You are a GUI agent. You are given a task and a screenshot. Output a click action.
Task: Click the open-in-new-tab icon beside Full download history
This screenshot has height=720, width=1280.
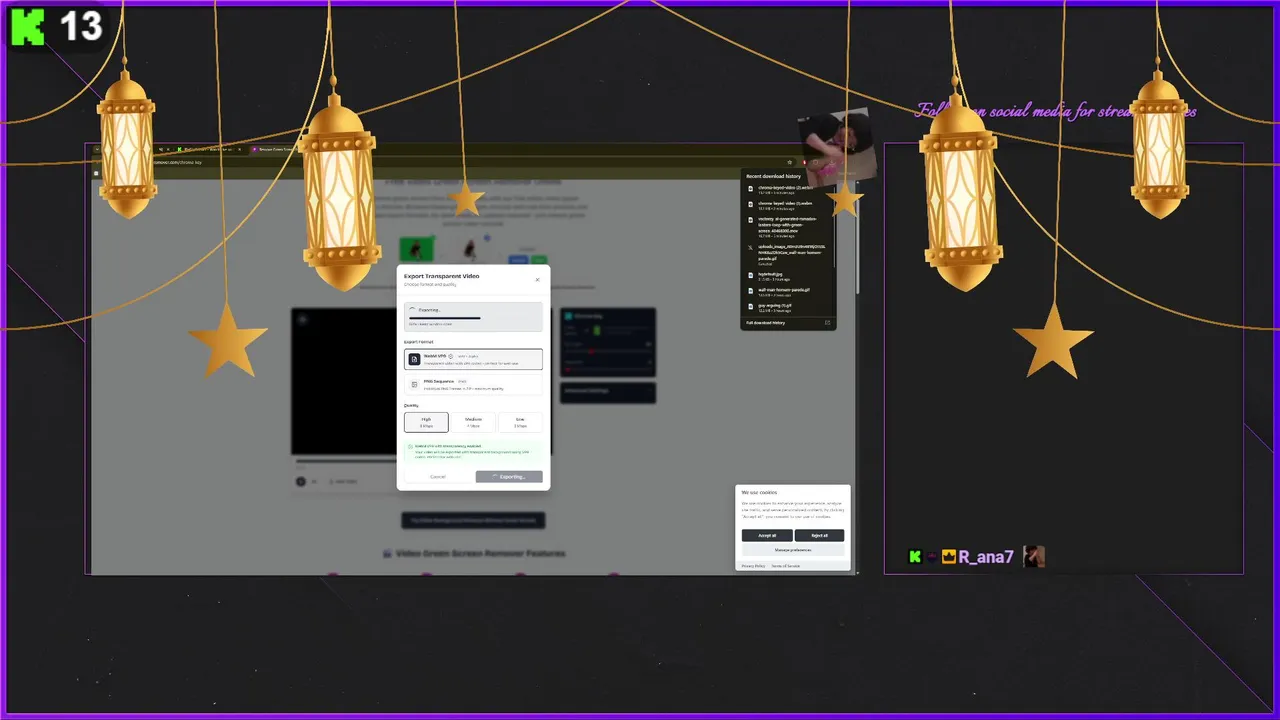click(x=827, y=323)
